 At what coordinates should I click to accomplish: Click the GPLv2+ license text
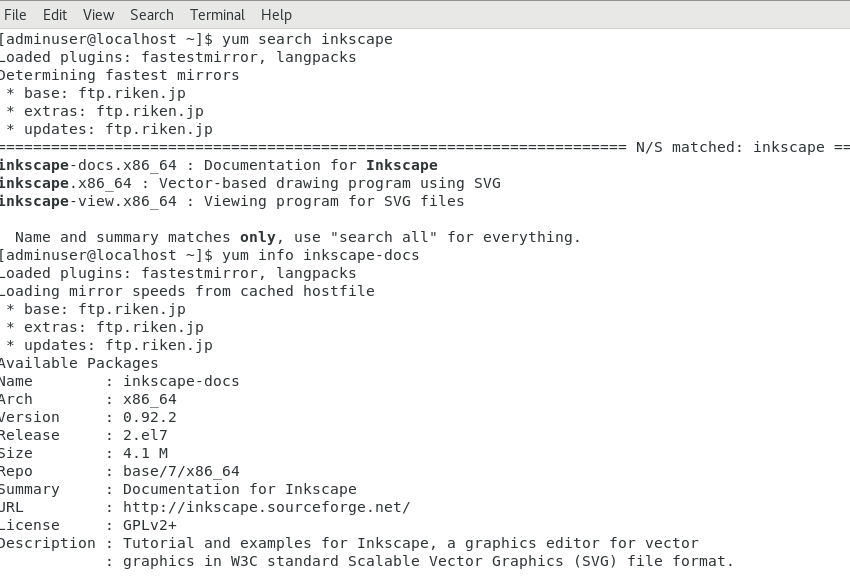point(150,525)
